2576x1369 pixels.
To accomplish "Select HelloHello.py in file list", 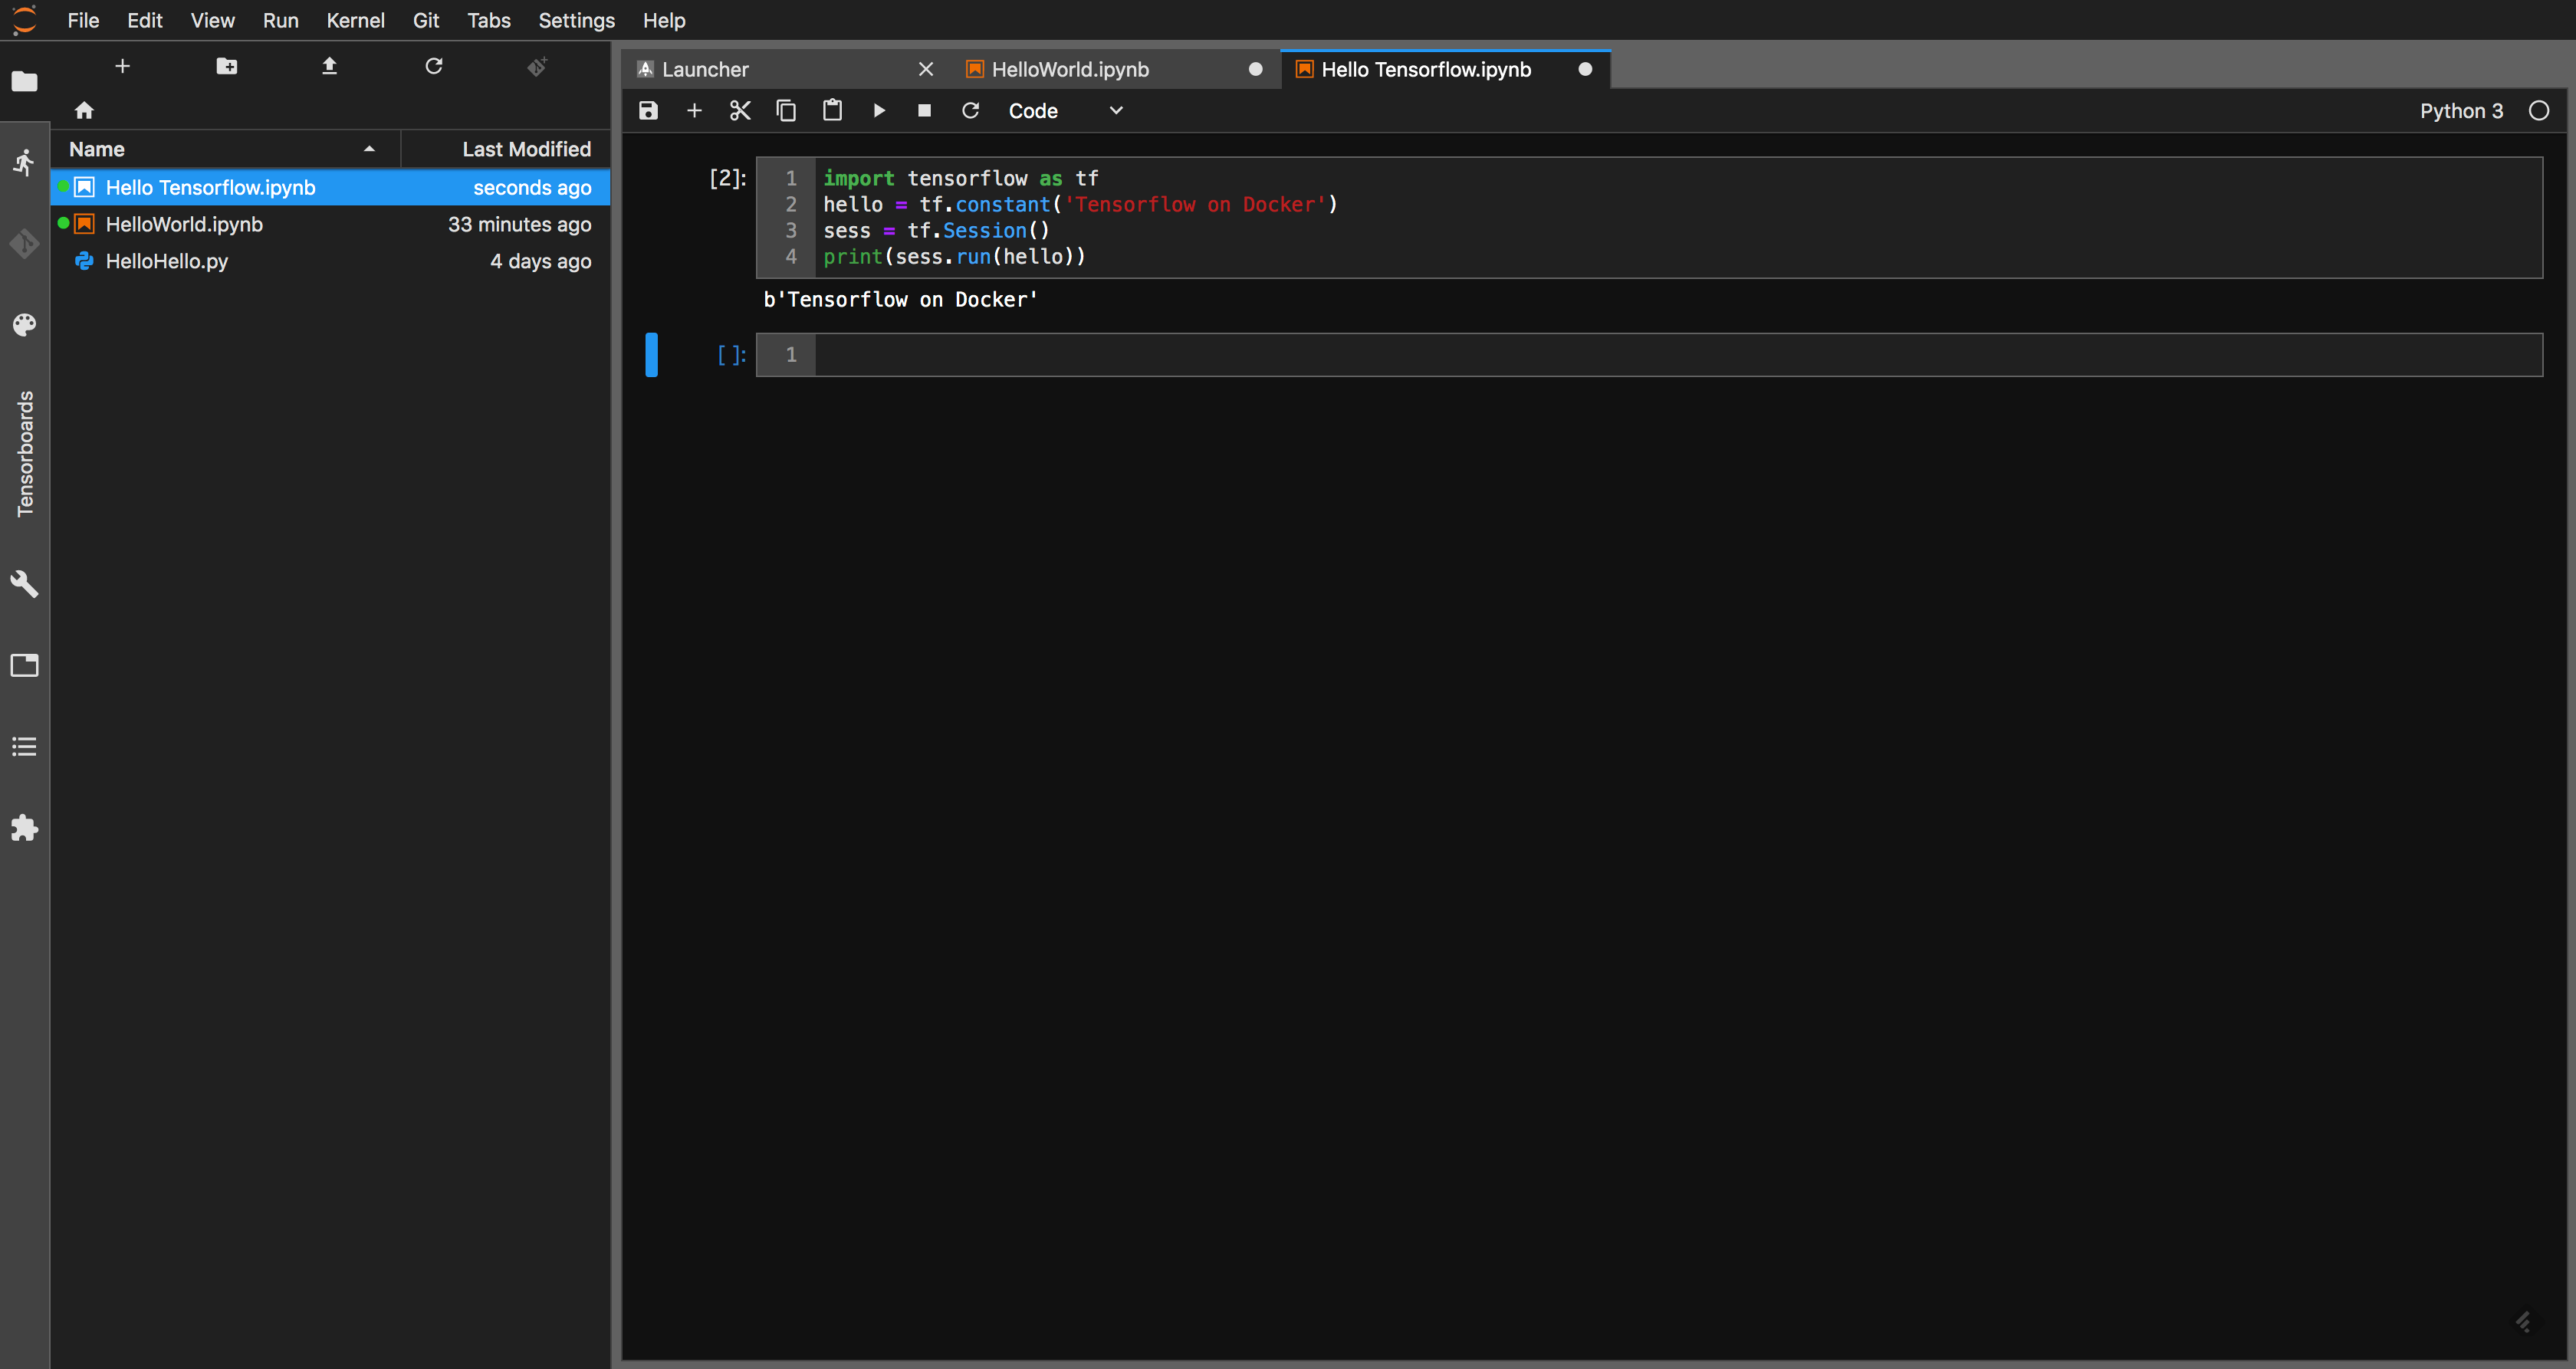I will click(330, 261).
